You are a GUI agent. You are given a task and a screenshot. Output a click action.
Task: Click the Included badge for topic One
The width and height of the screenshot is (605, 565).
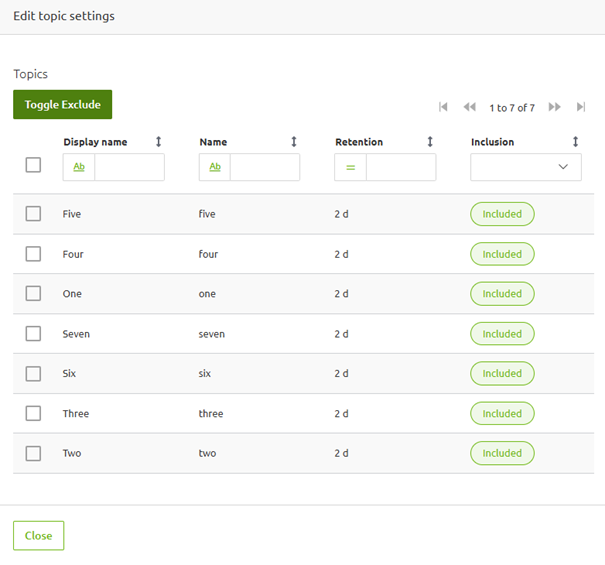(502, 294)
